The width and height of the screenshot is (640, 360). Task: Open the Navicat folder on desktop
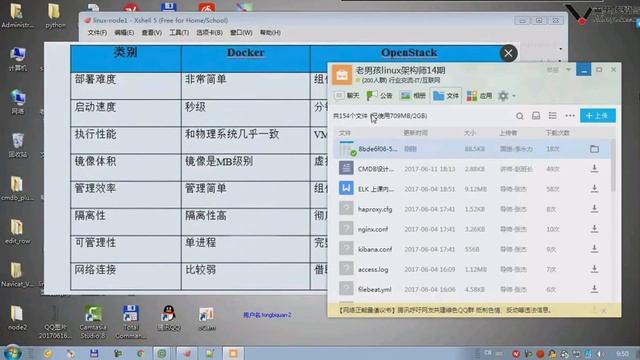point(17,275)
